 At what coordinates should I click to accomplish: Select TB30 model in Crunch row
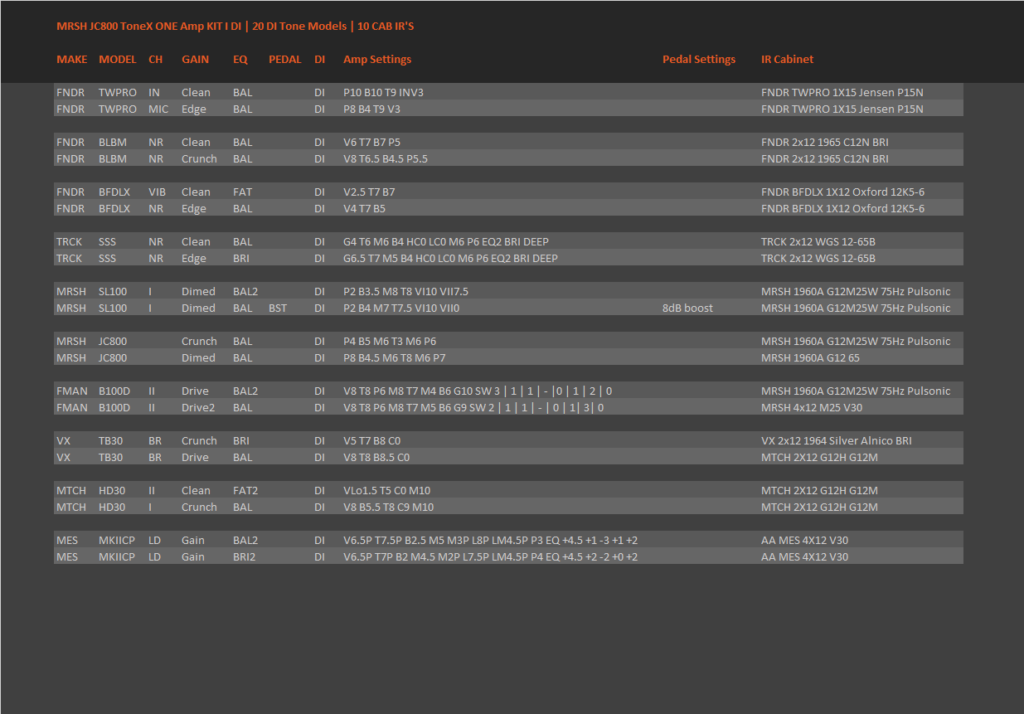[110, 441]
